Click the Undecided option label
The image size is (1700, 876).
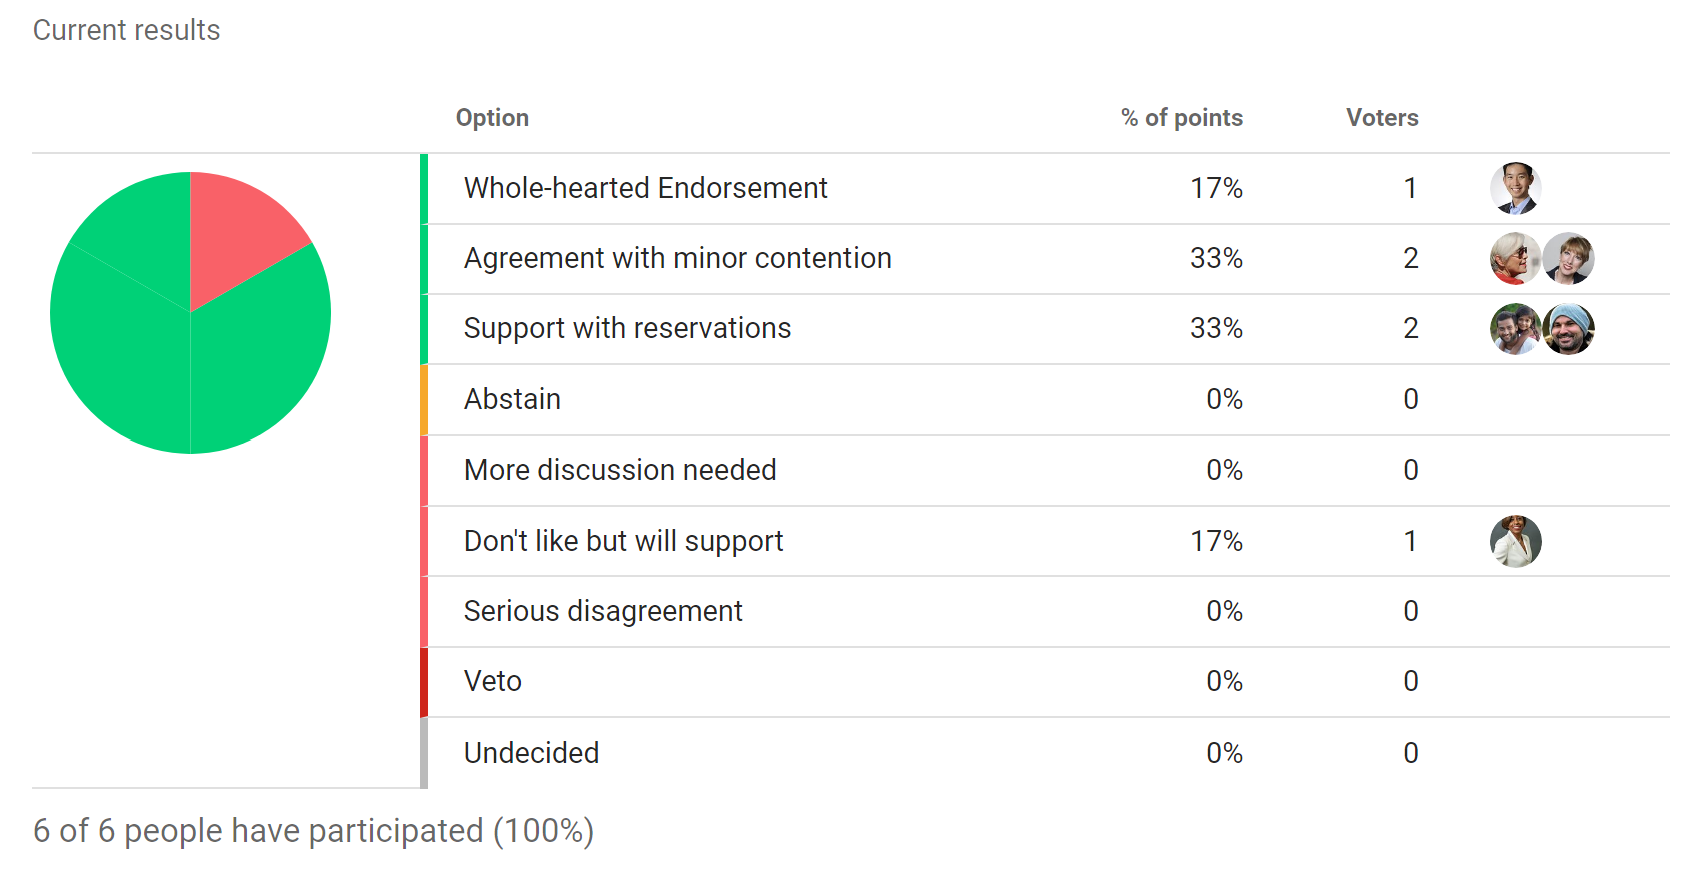click(531, 753)
